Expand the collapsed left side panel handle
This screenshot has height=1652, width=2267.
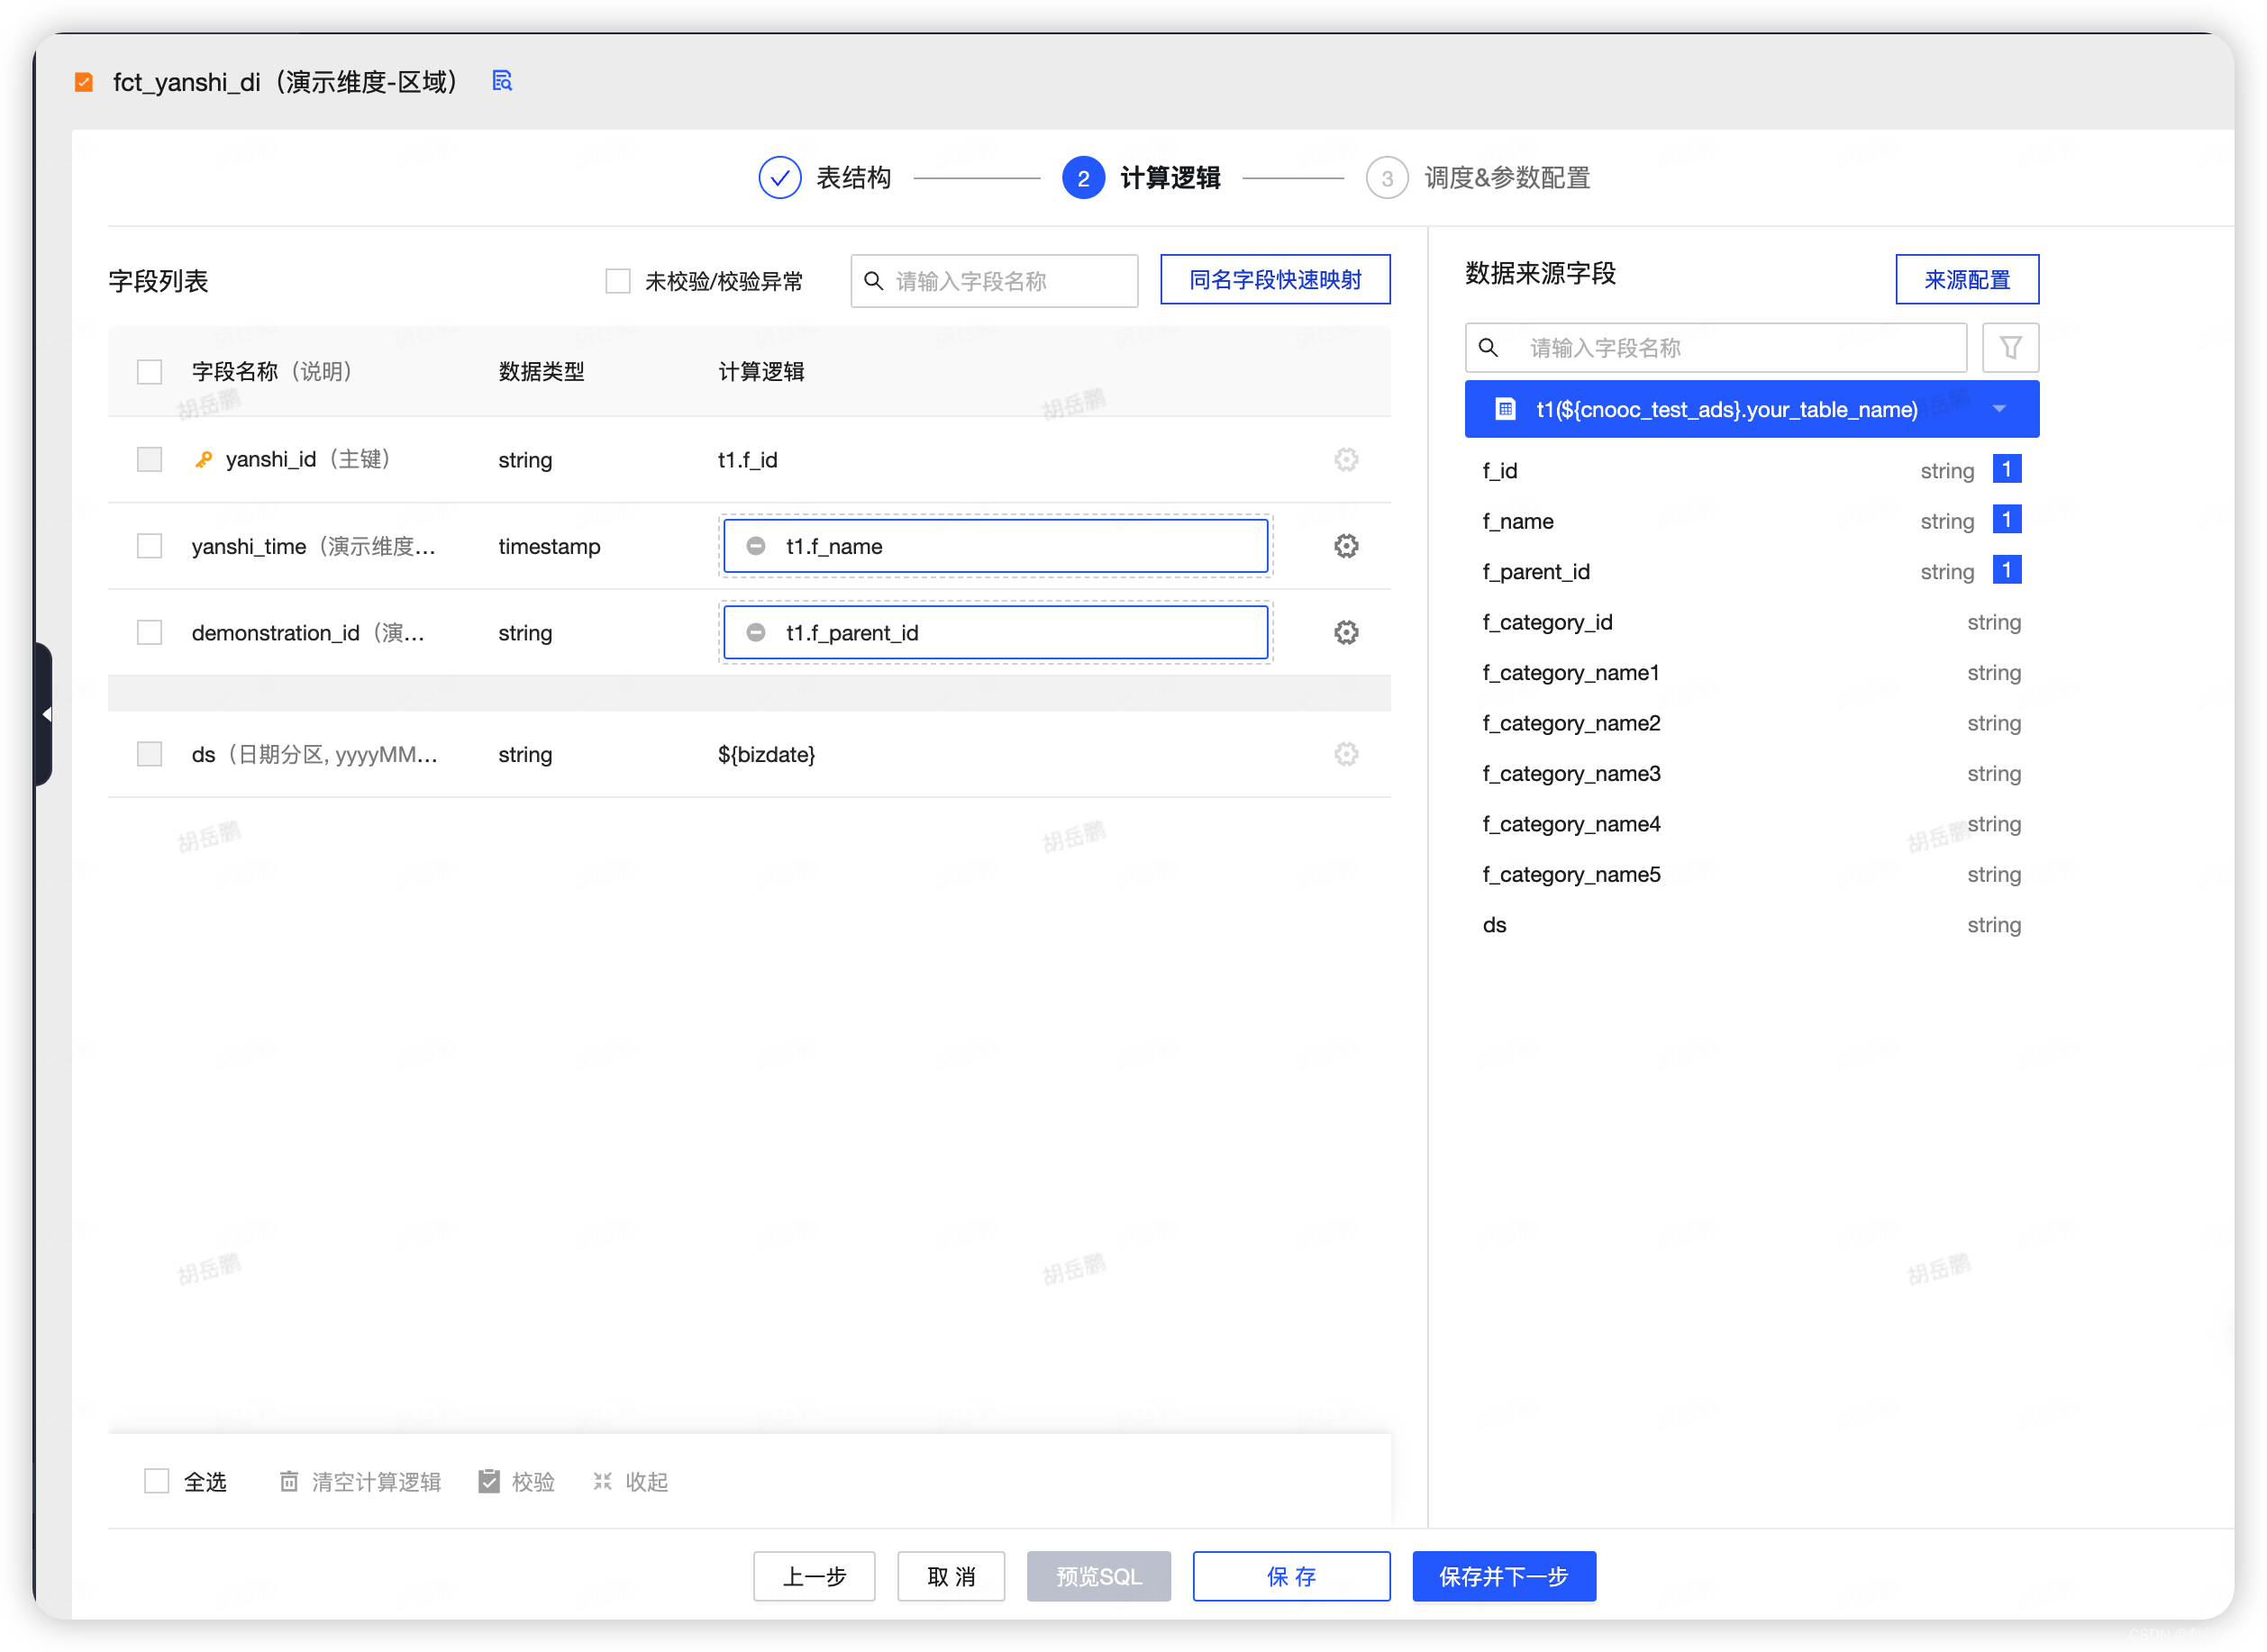[x=45, y=714]
